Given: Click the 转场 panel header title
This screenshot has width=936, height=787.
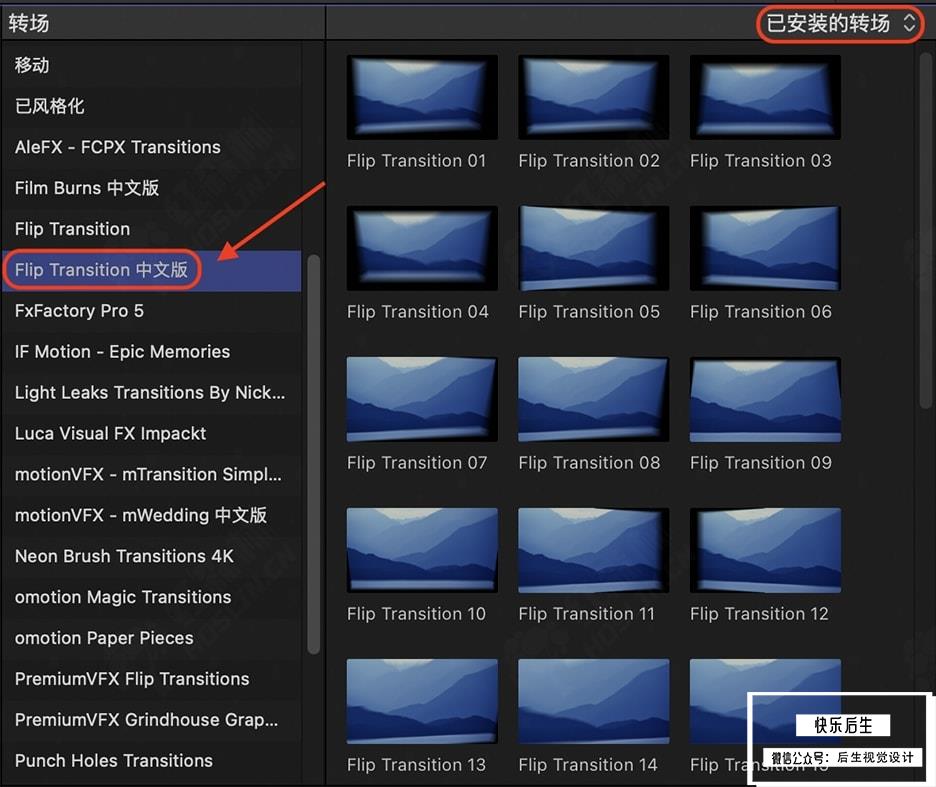Looking at the screenshot, I should 29,23.
